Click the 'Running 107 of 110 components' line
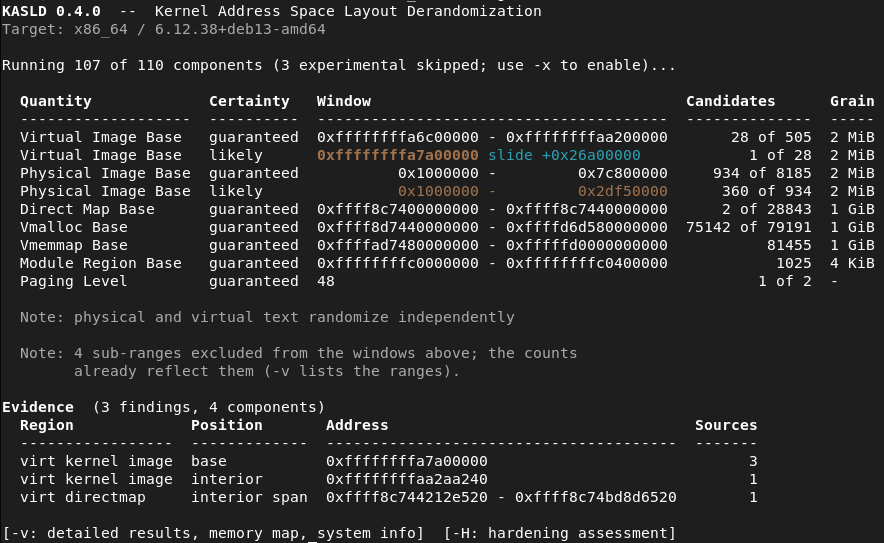The image size is (884, 543). [339, 65]
